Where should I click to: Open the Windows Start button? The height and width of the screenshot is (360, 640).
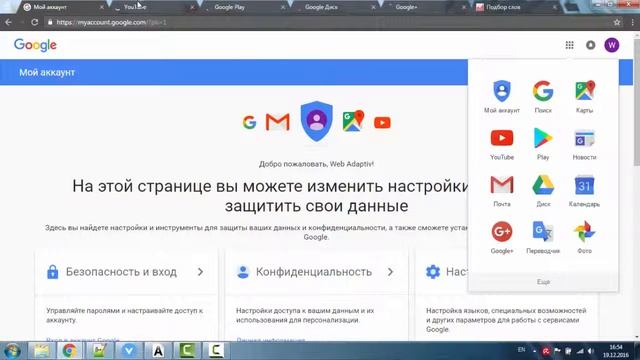tap(12, 351)
